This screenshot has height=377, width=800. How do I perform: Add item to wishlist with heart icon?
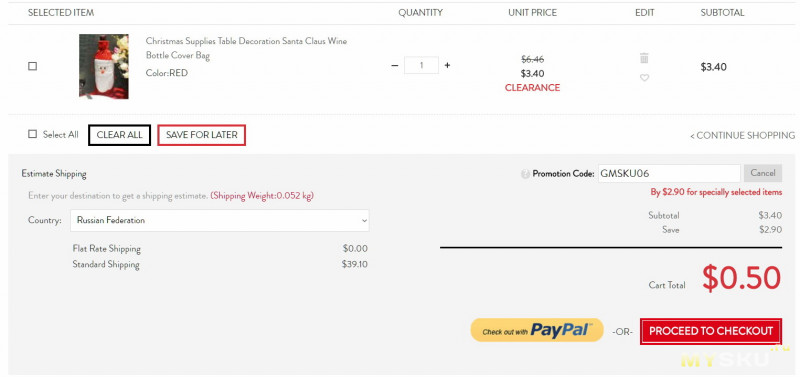click(644, 78)
